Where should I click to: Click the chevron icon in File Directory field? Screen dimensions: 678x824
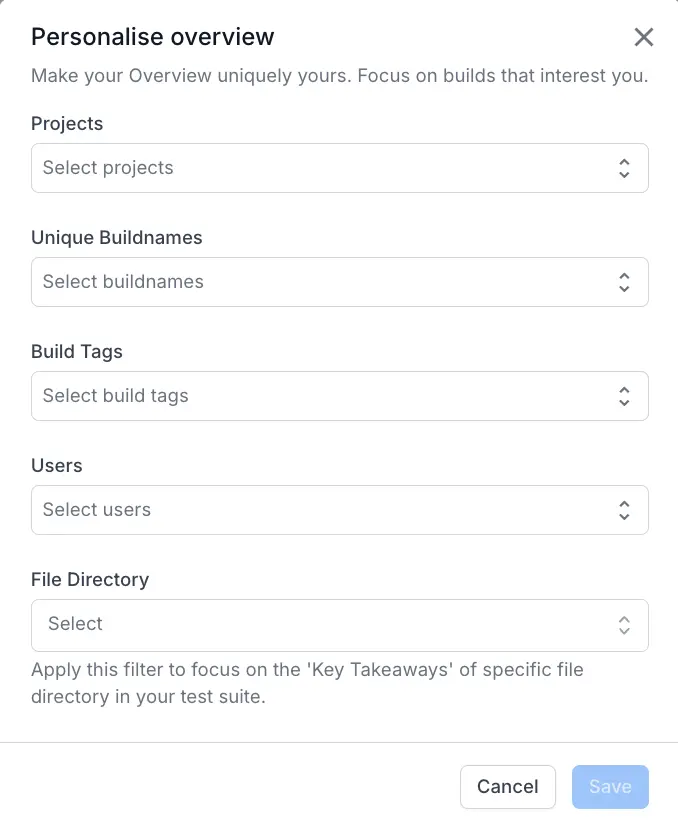[x=624, y=625]
